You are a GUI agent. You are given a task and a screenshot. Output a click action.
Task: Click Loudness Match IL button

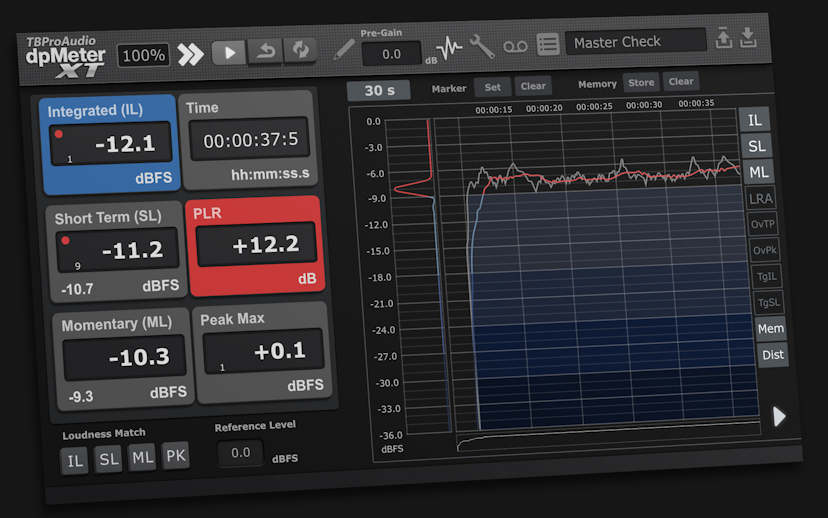pyautogui.click(x=74, y=461)
